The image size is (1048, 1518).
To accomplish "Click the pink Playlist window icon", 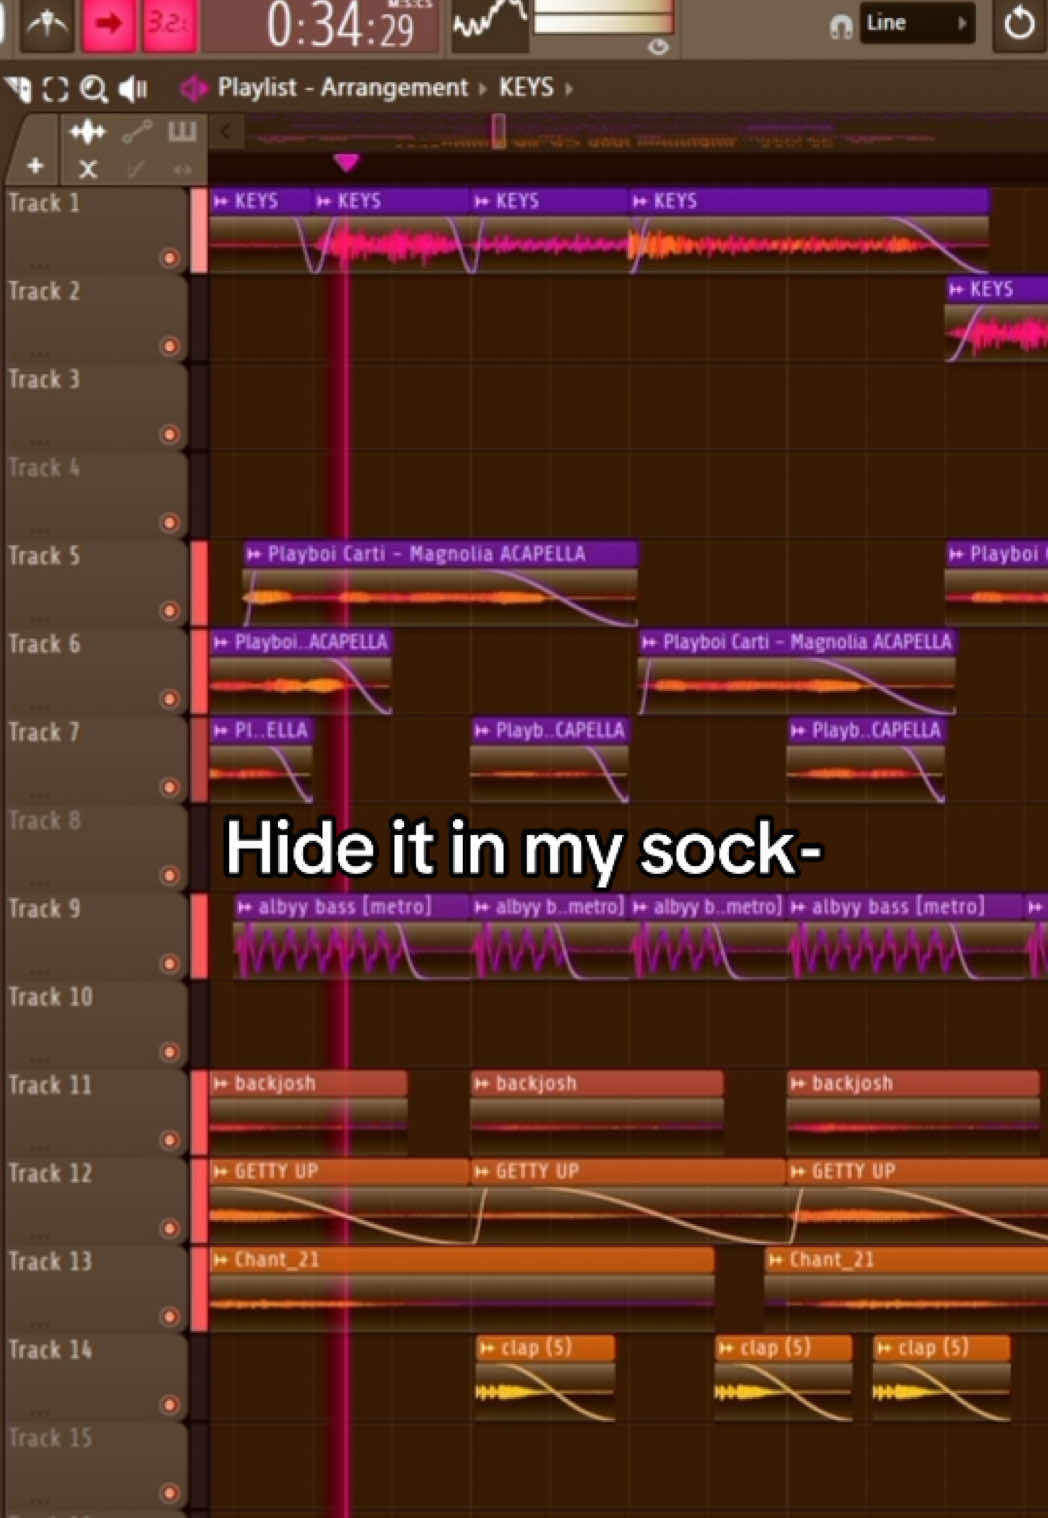I will [192, 89].
